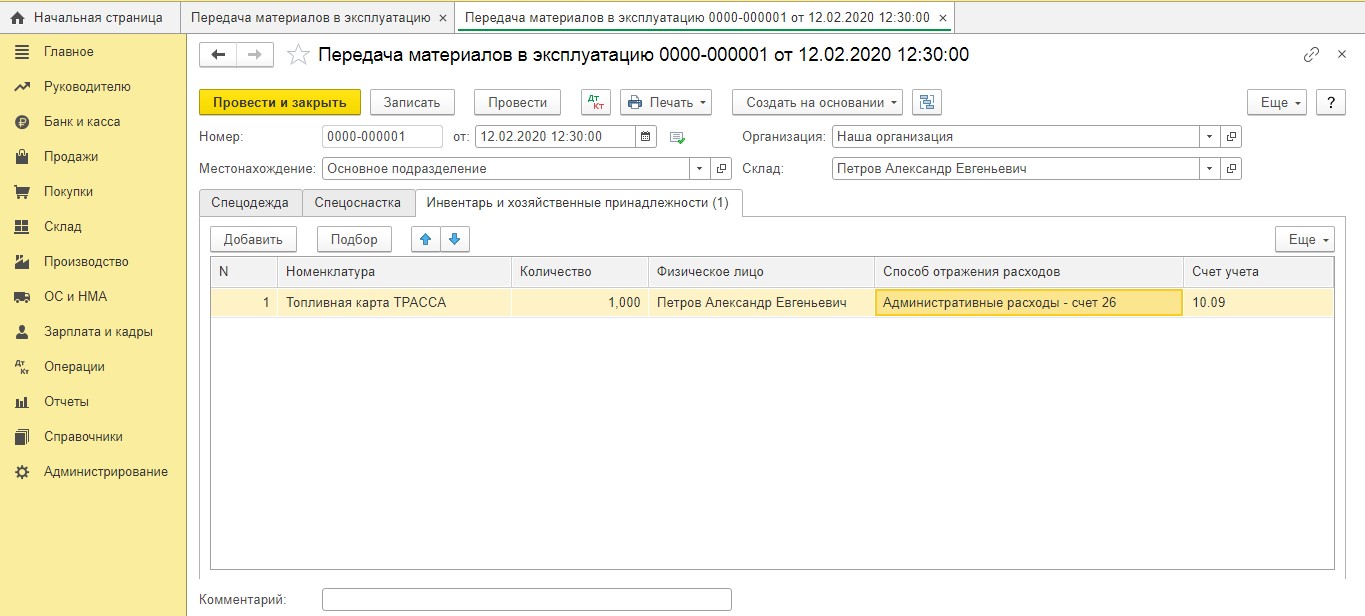Move the row down with blue arrow
This screenshot has width=1365, height=616.
(454, 239)
